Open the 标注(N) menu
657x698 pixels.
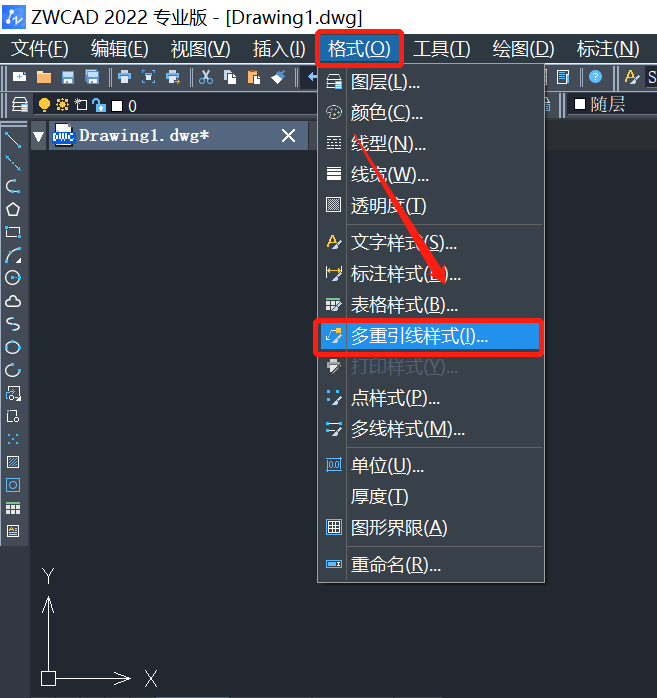(x=608, y=49)
